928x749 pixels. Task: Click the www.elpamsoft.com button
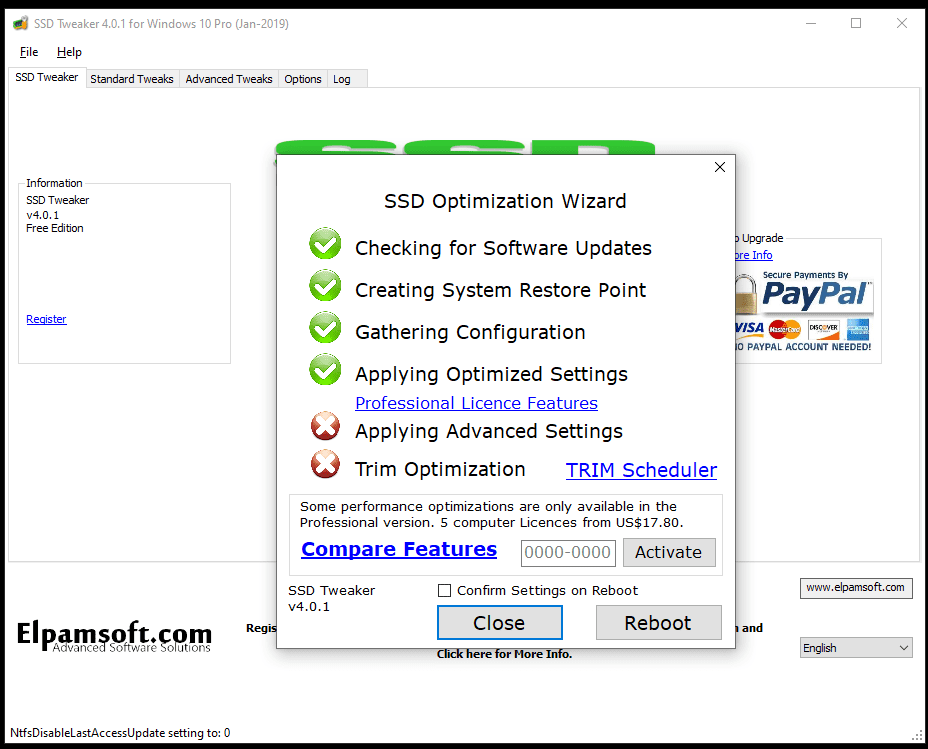(x=856, y=587)
